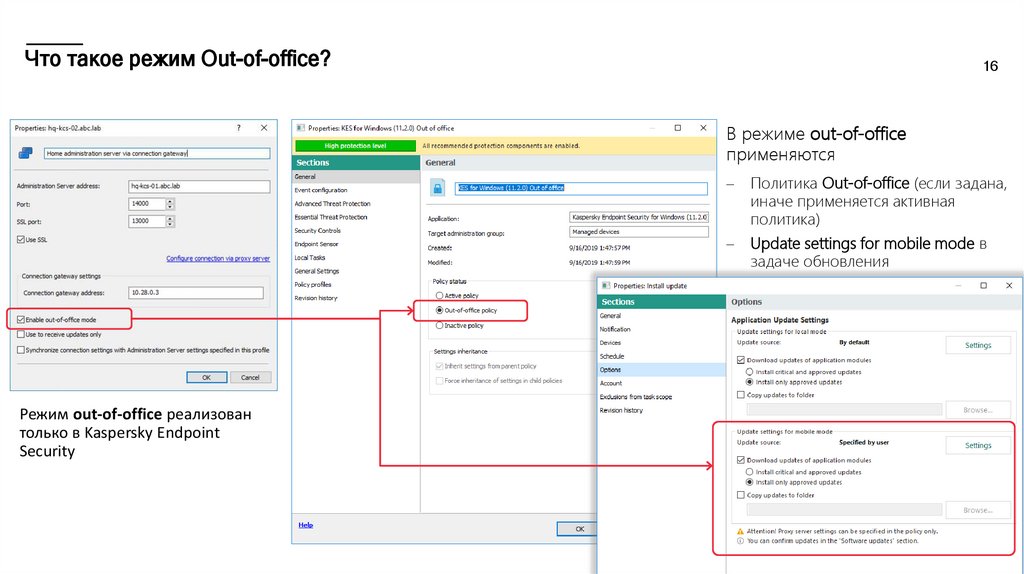
Task: Click Browse for local mode updates folder
Action: click(x=978, y=410)
